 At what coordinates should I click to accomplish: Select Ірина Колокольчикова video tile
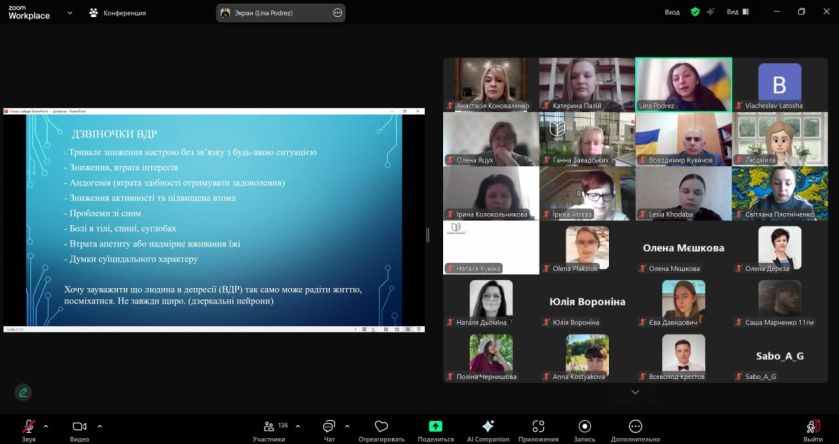coord(491,193)
